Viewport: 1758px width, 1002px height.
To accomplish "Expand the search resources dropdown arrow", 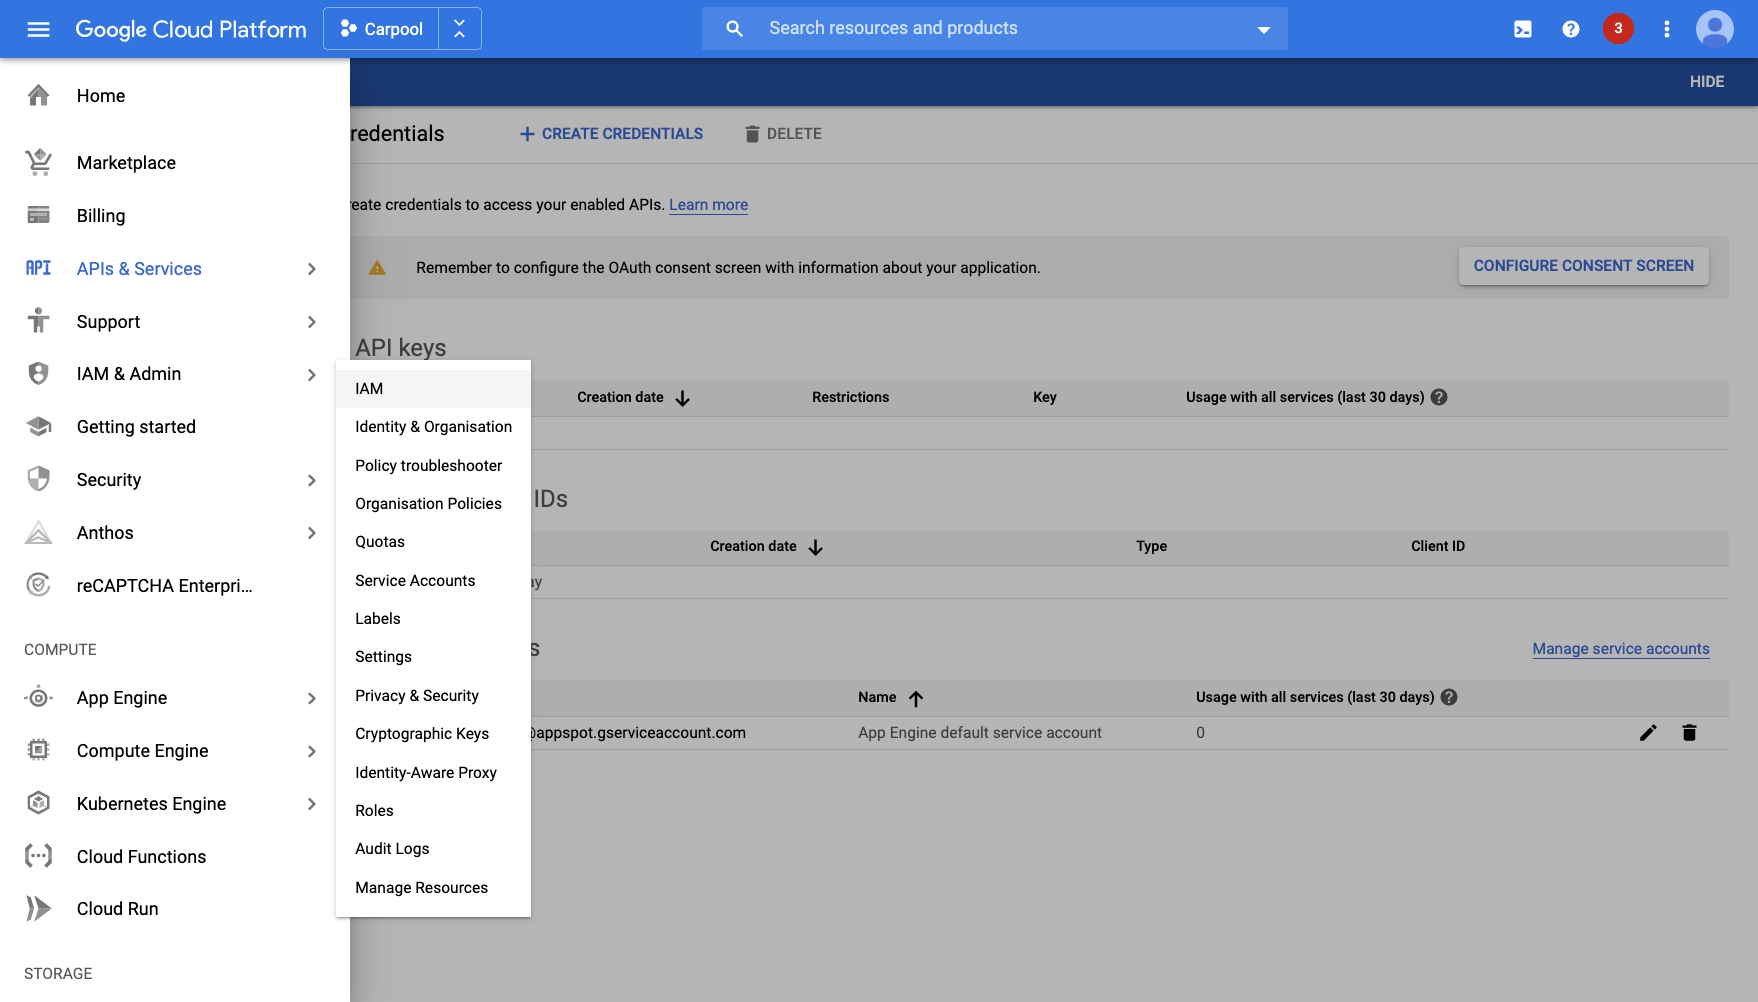I will coord(1263,28).
